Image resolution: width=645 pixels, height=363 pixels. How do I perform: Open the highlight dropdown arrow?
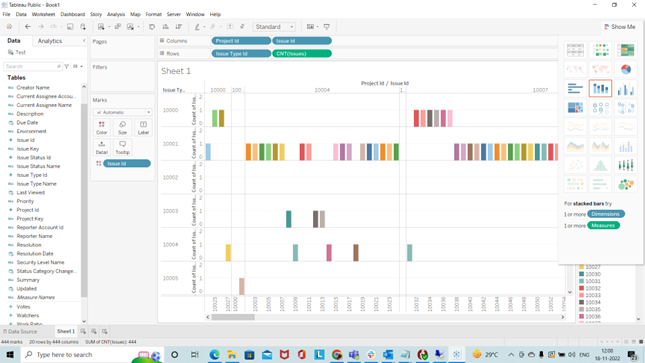click(204, 27)
